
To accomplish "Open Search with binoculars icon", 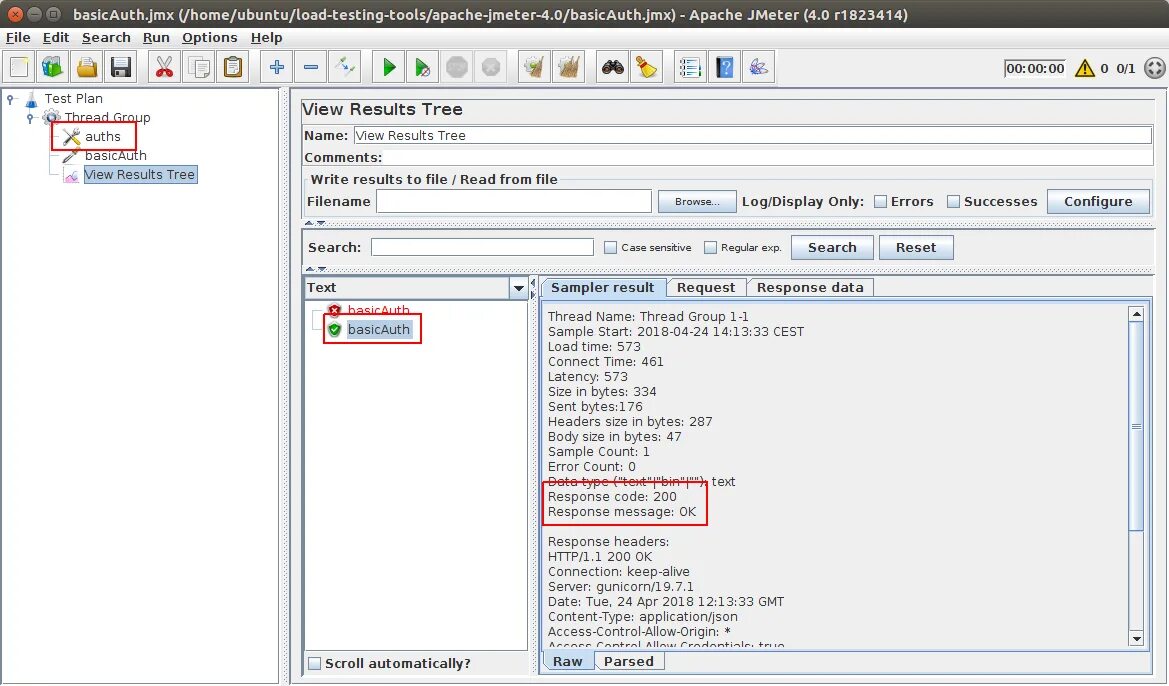I will (x=613, y=67).
